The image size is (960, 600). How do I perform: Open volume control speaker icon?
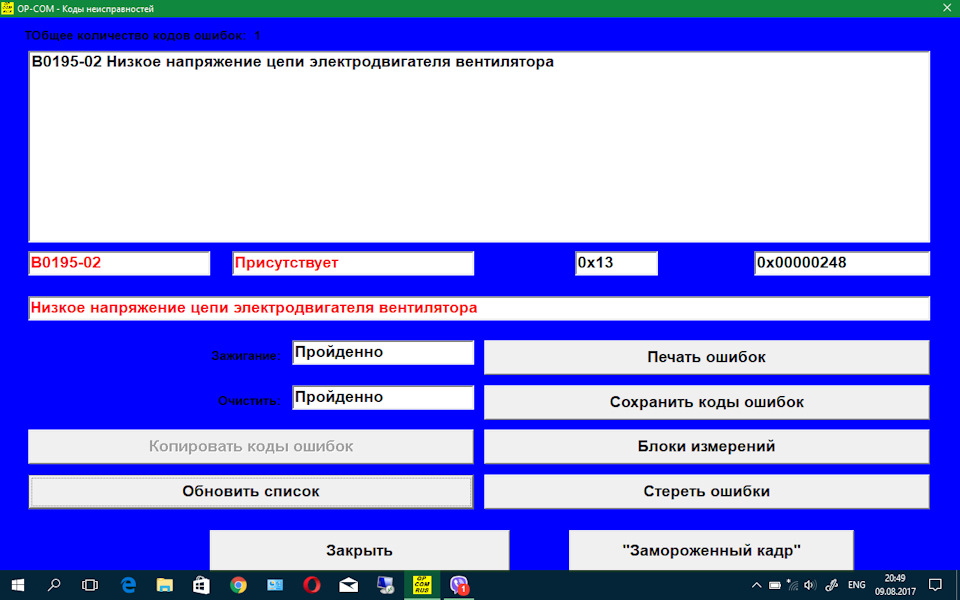[x=811, y=585]
